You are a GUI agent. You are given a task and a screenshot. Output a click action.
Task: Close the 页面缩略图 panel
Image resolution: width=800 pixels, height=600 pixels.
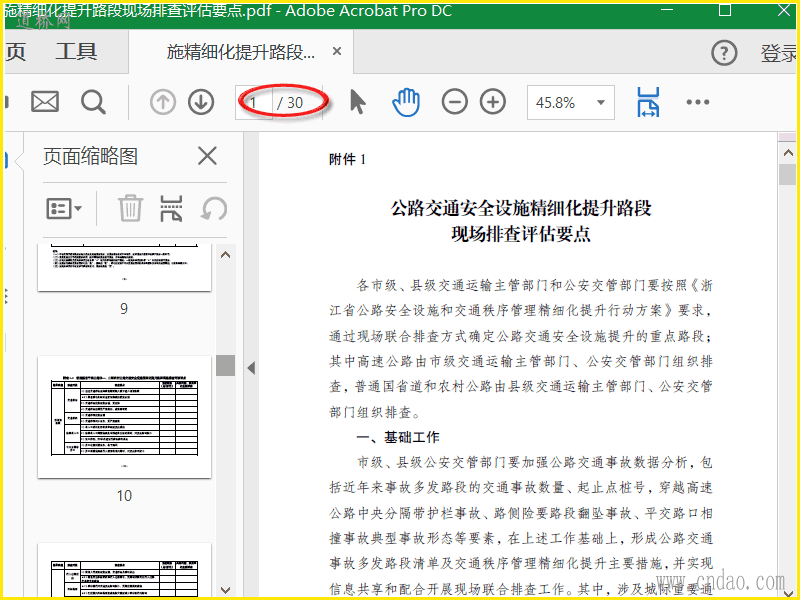[207, 156]
